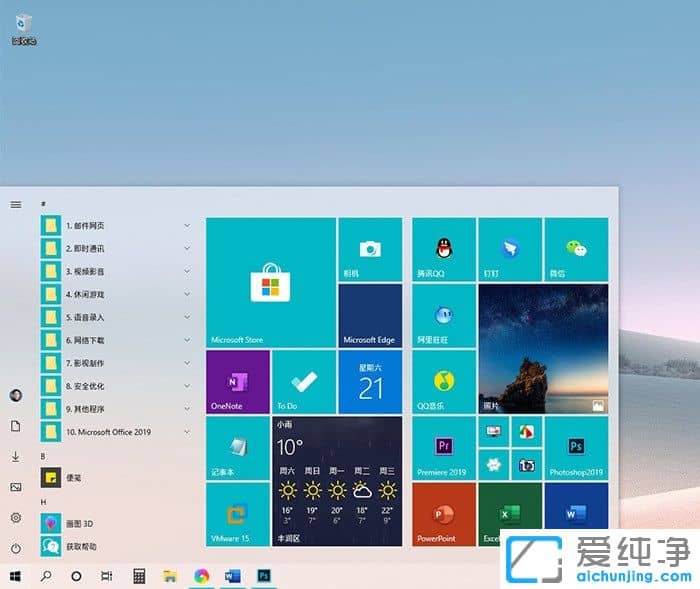
Task: Open the Photos tile with starry sky
Action: point(543,349)
